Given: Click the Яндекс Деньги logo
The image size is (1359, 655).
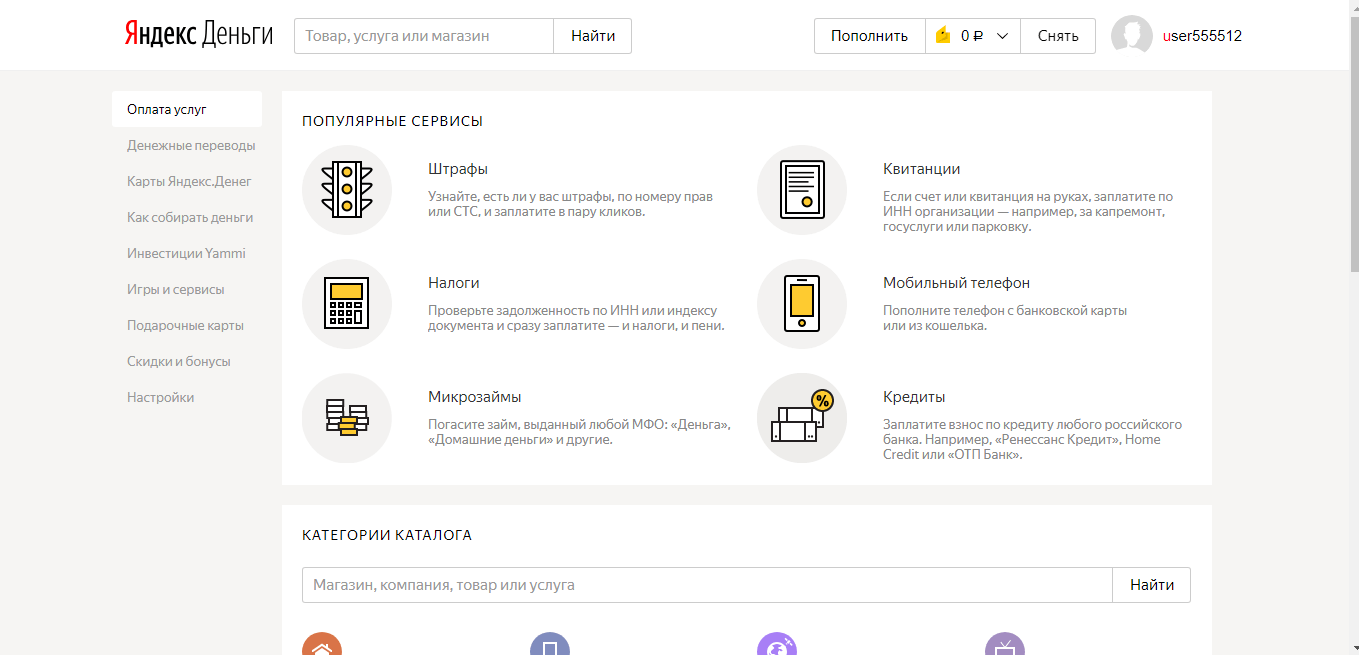Looking at the screenshot, I should pos(198,36).
